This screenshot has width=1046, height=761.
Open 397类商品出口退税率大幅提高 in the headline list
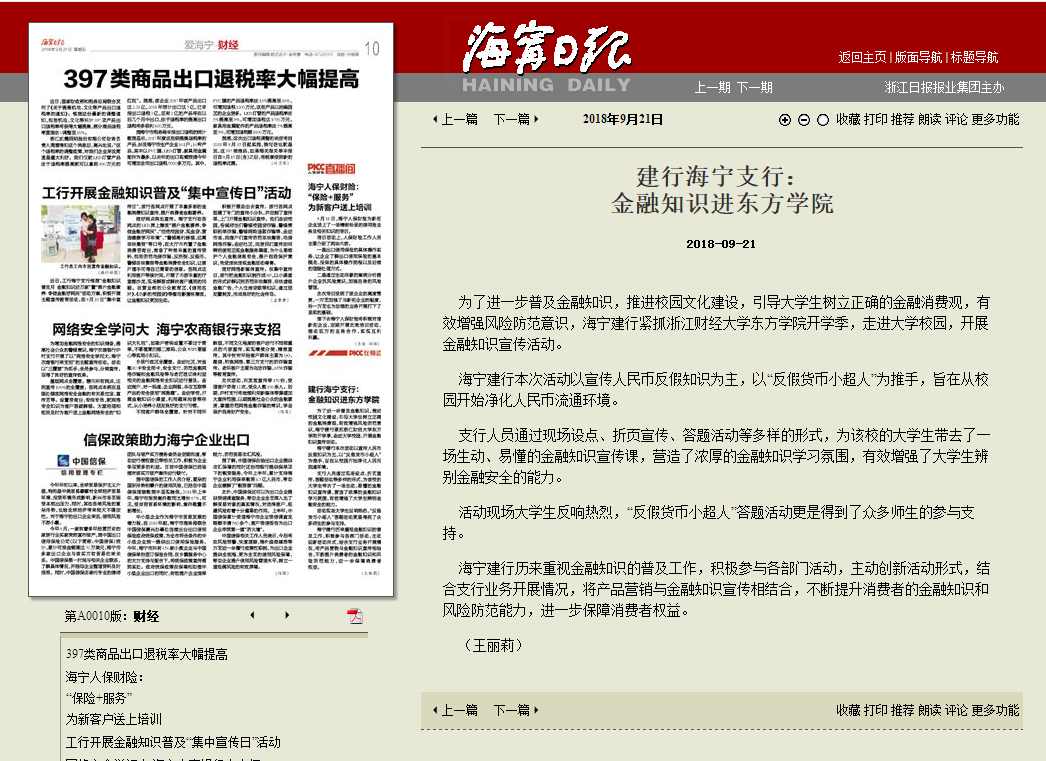point(147,654)
